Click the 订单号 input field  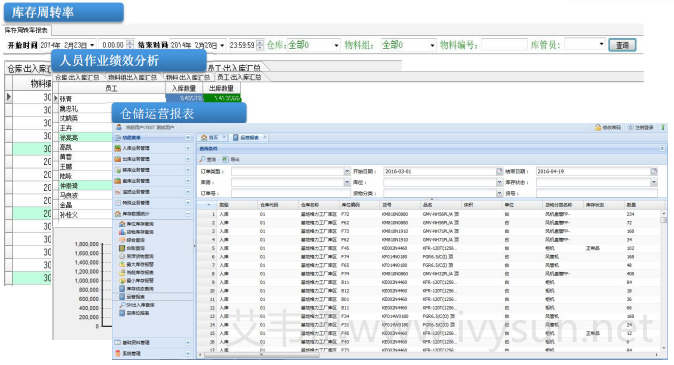291,193
